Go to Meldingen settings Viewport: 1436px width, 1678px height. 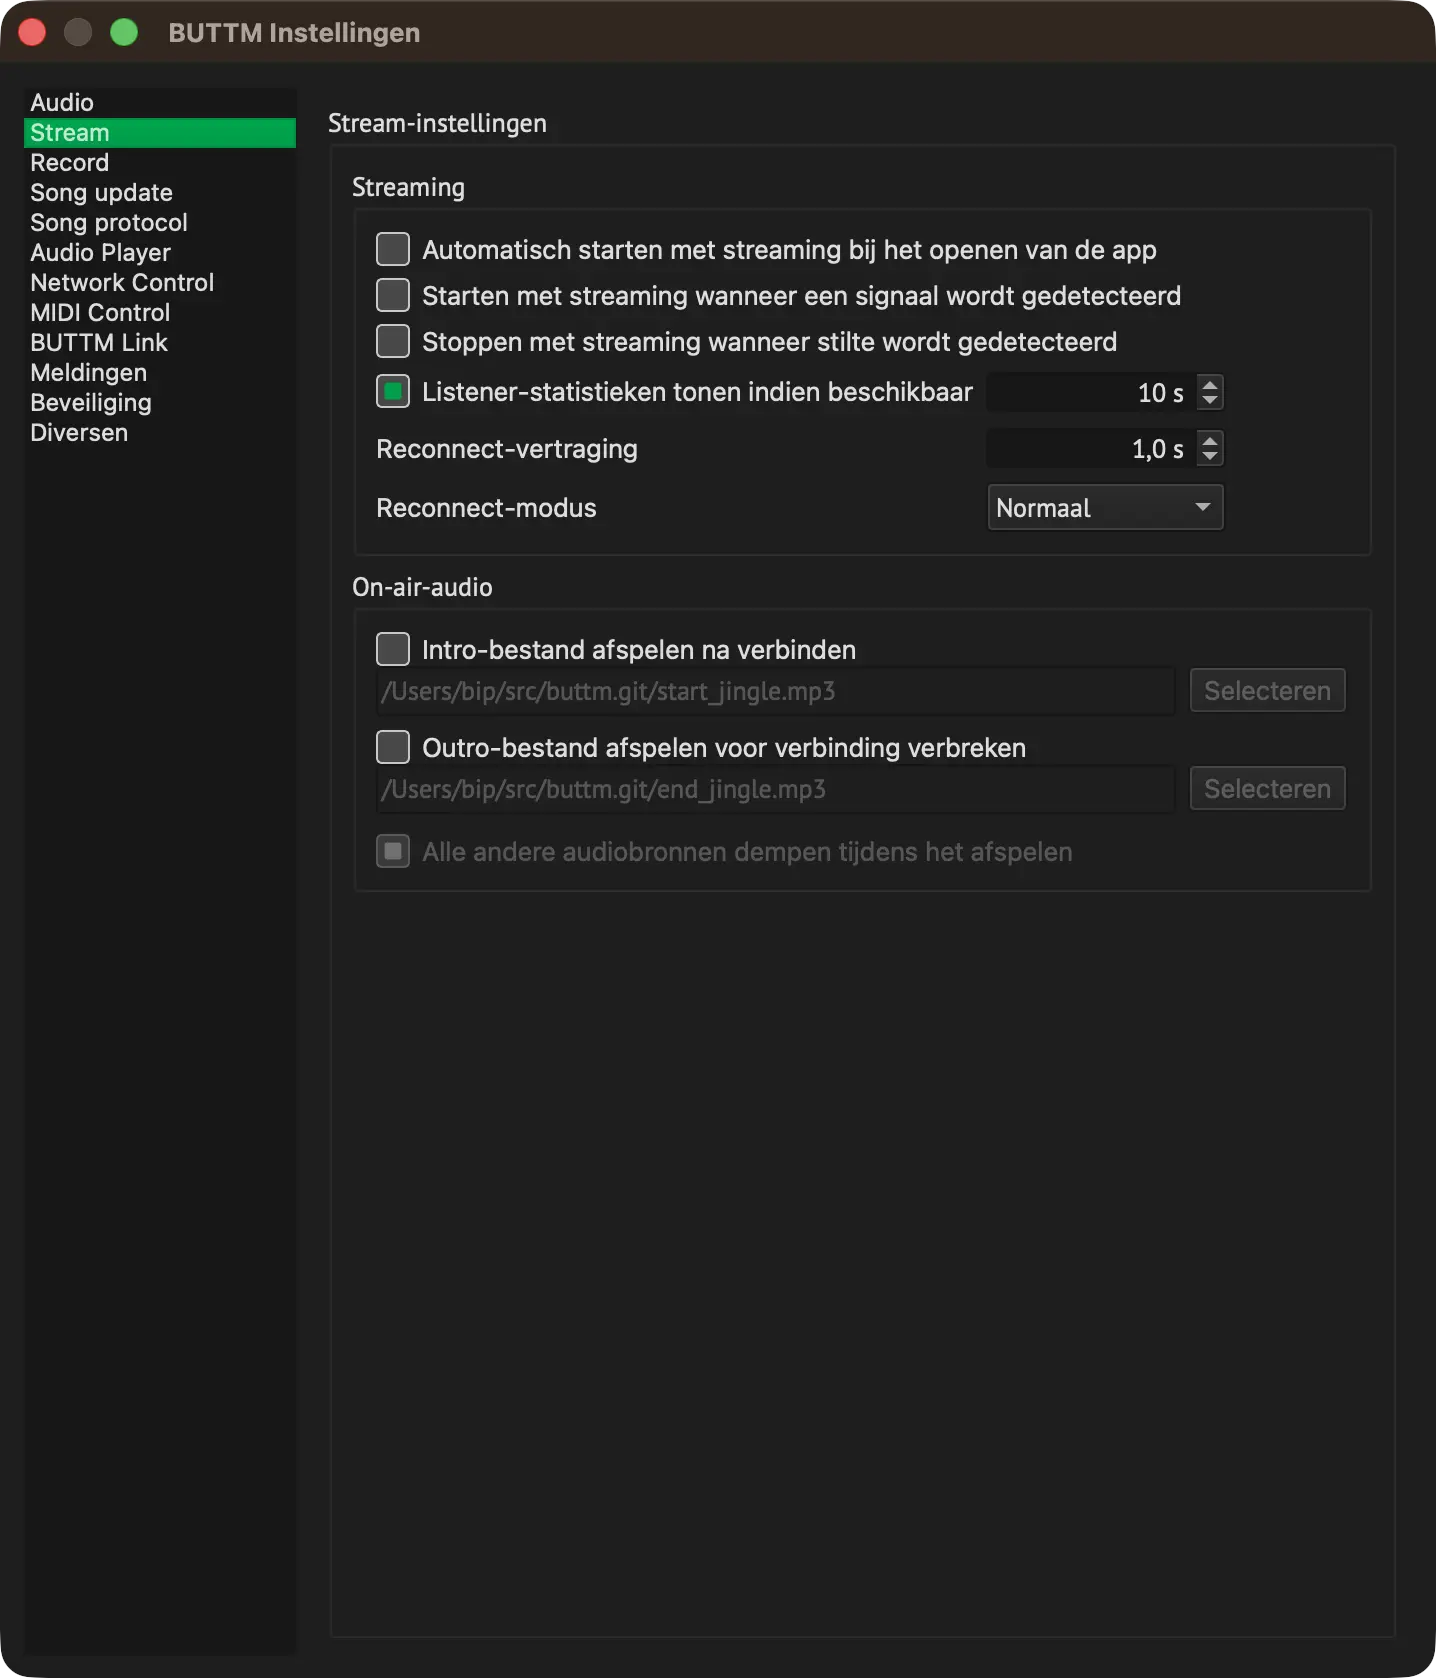click(x=160, y=373)
